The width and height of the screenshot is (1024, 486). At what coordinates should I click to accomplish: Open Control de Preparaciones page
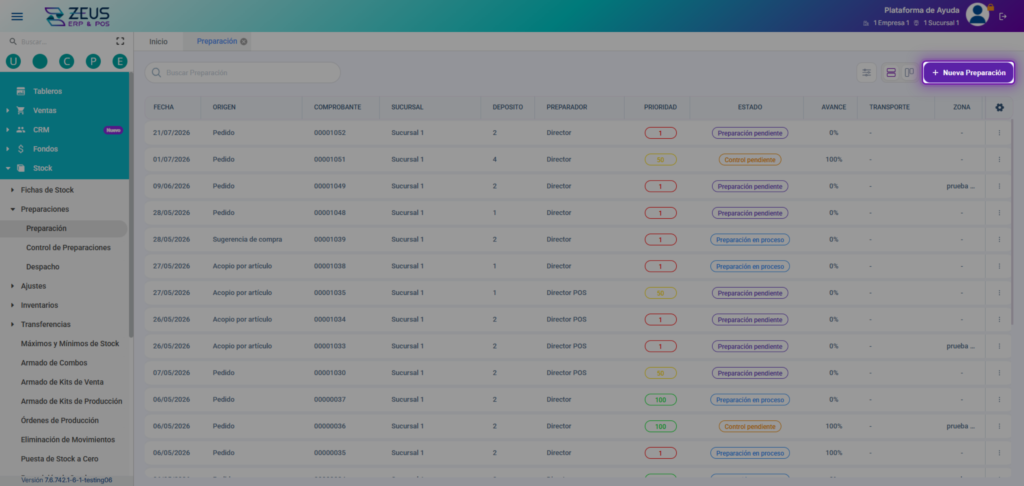(x=68, y=248)
